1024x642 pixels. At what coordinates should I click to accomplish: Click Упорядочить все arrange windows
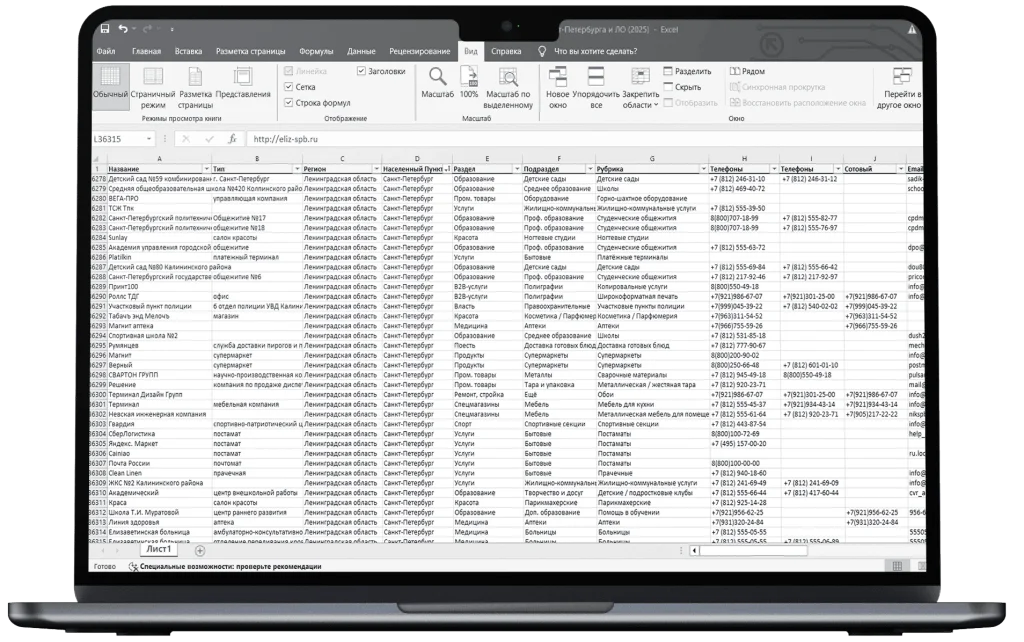(596, 87)
